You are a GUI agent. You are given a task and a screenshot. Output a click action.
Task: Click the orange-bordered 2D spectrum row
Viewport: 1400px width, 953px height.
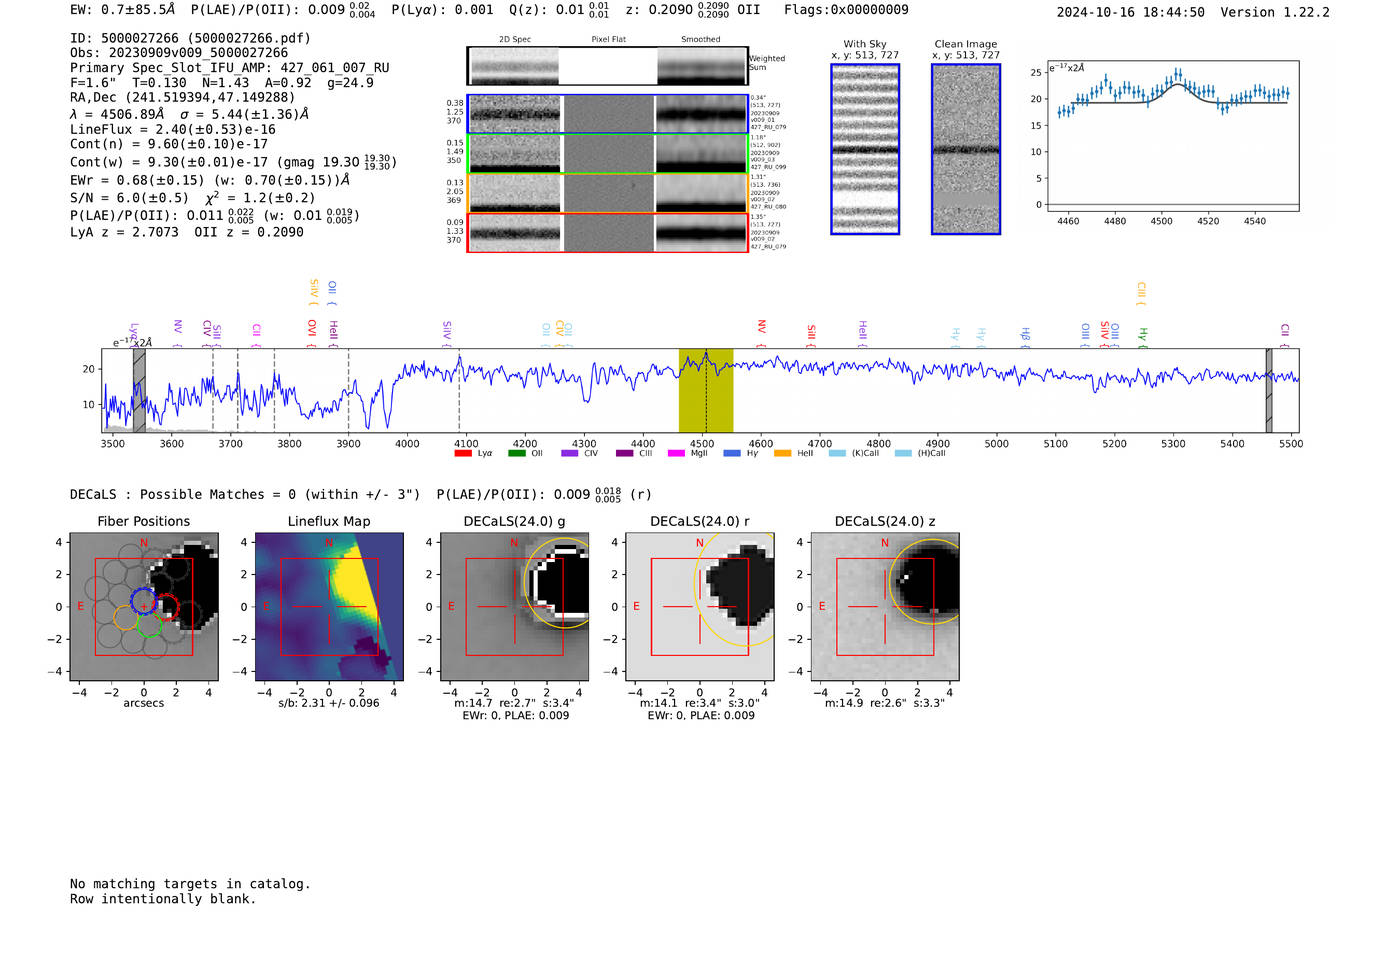click(608, 193)
